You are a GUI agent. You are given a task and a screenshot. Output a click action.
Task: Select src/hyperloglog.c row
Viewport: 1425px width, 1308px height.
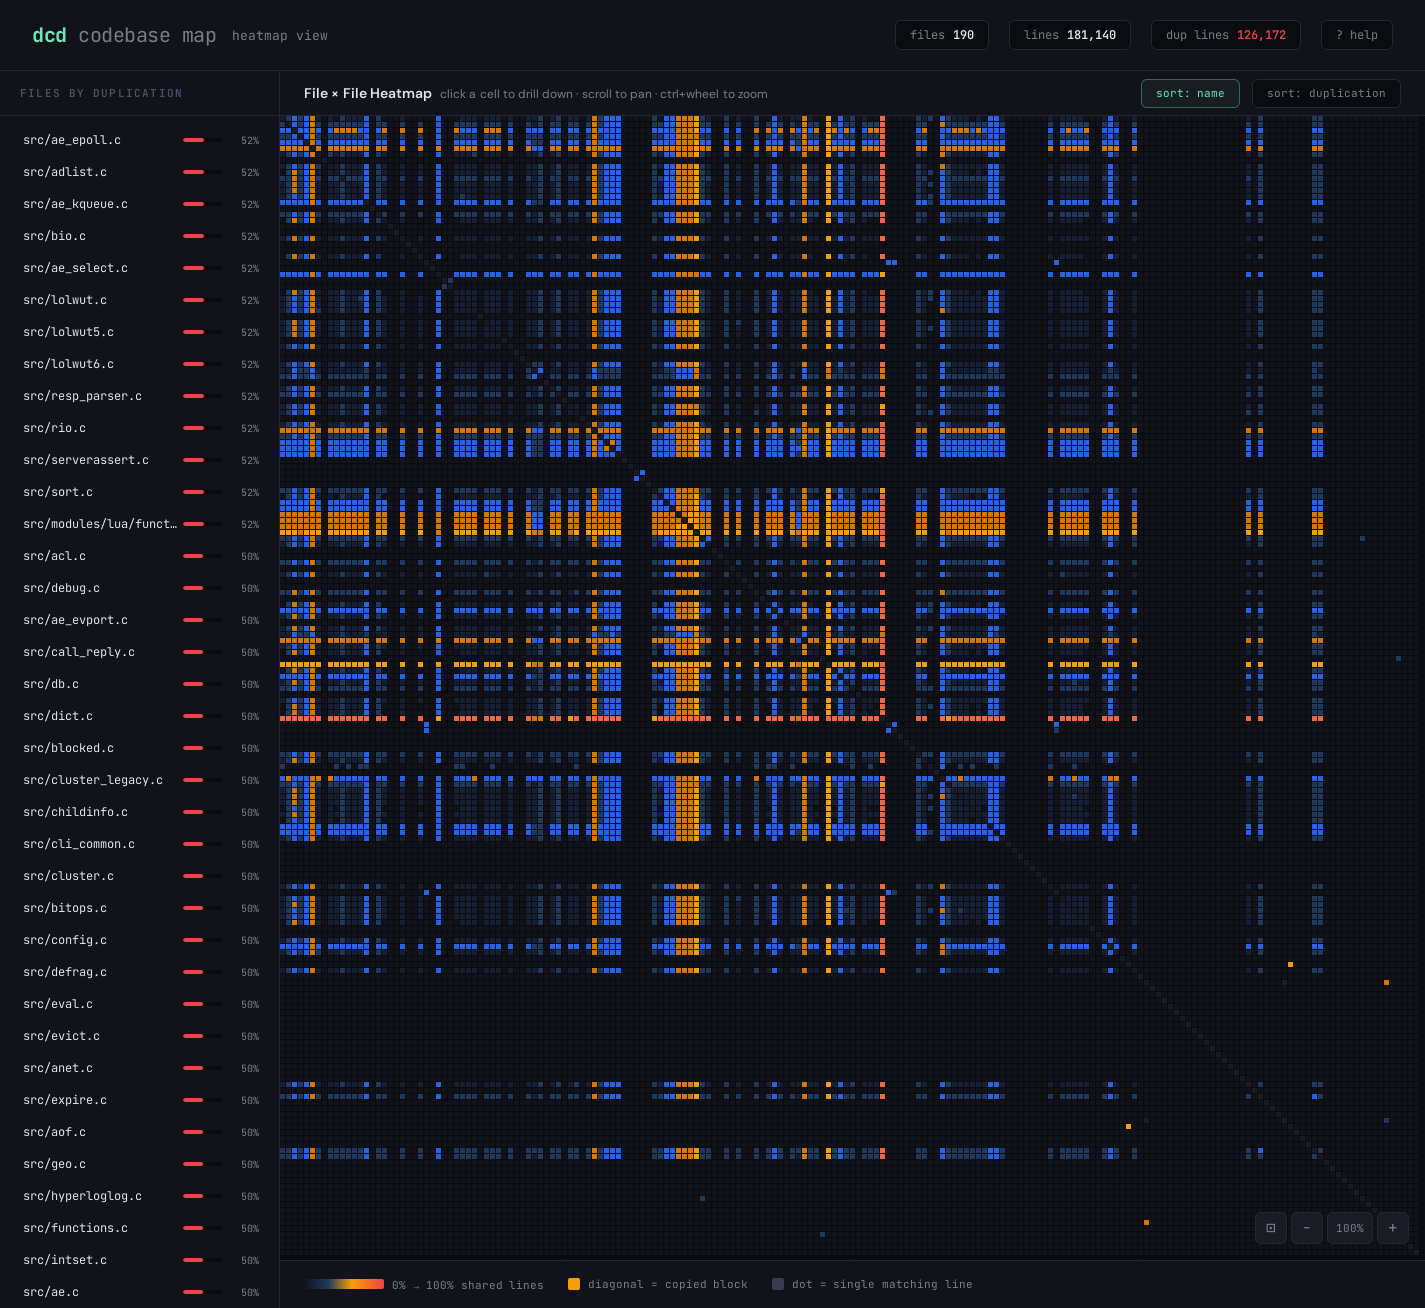click(140, 1196)
